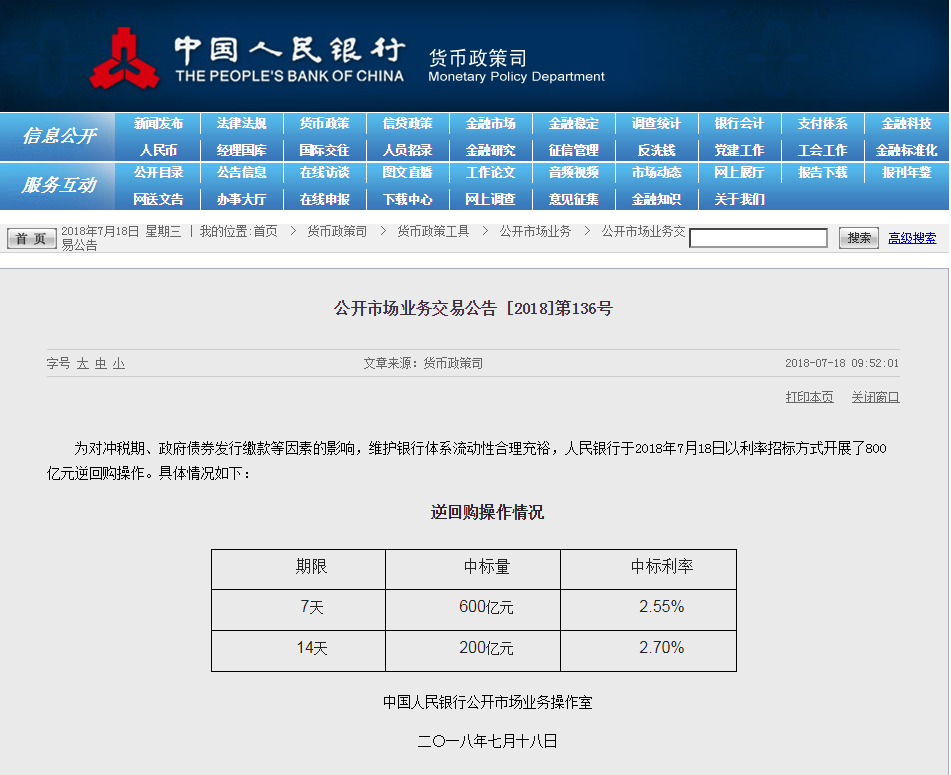This screenshot has height=775, width=951.
Task: Click the 关闭窗口 close window link
Action: coord(875,397)
